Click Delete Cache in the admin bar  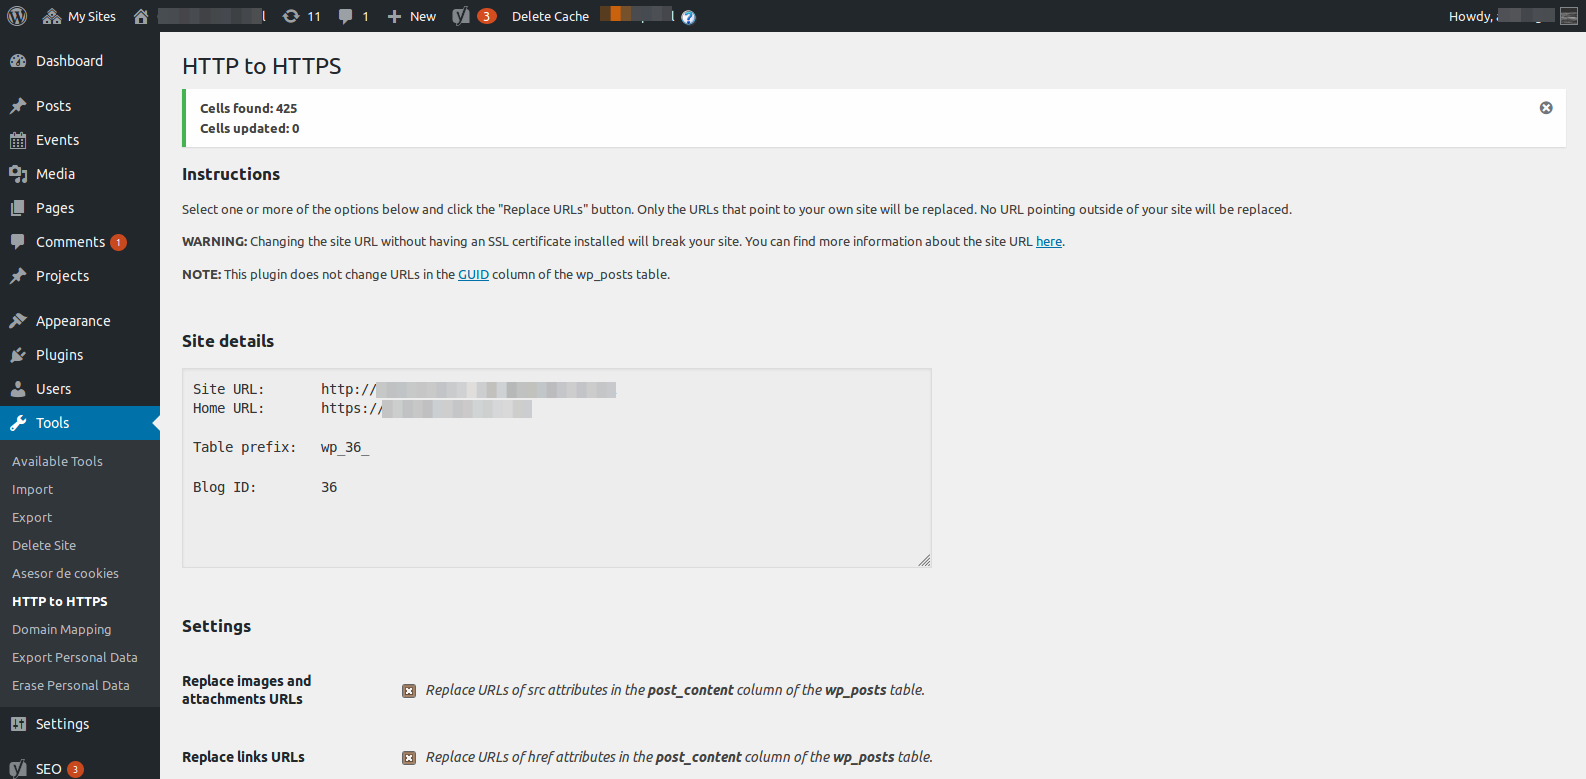click(550, 16)
